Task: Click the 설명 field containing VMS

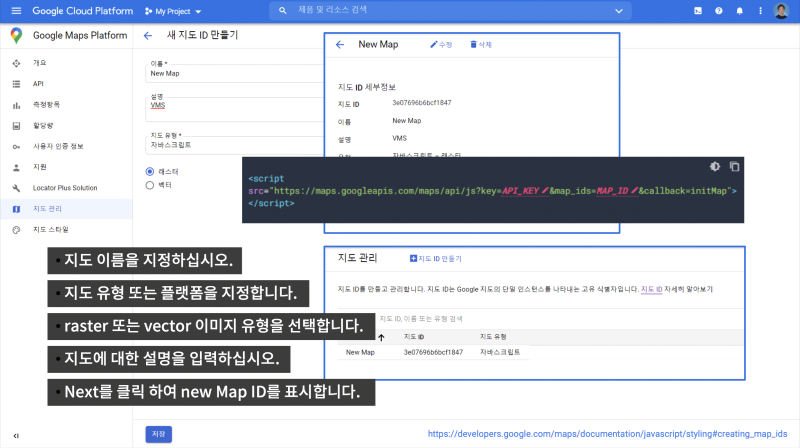Action: click(x=235, y=107)
